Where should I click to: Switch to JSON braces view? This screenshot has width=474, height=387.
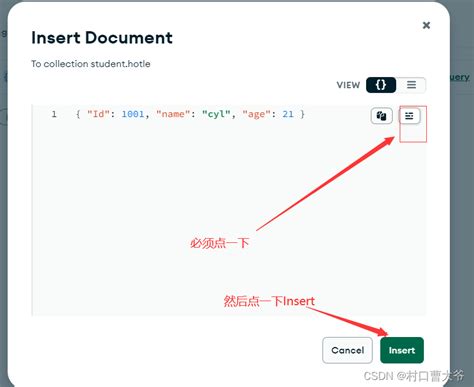381,85
